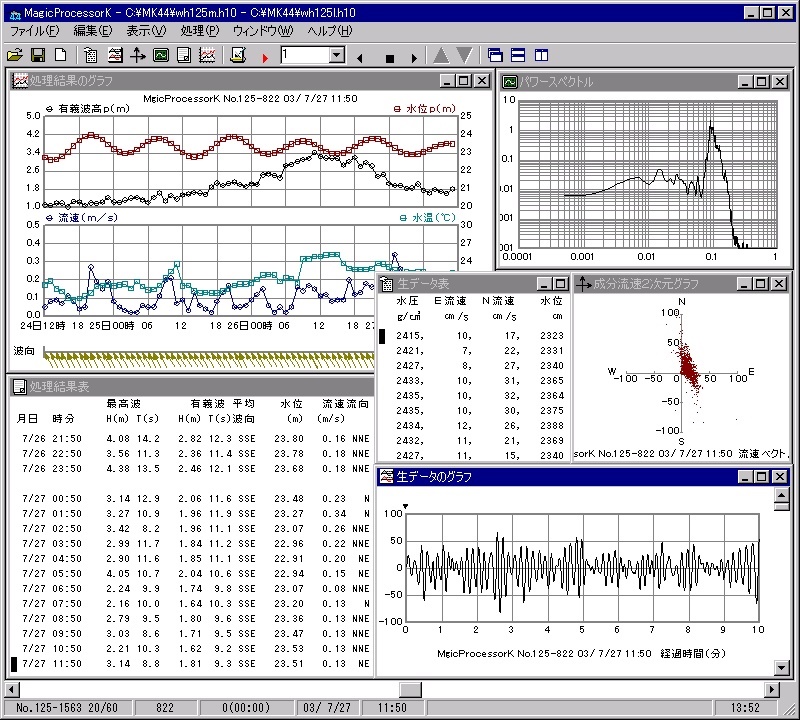Select the 7/27 11:50 row in results table
800x720 pixels.
pyautogui.click(x=195, y=664)
